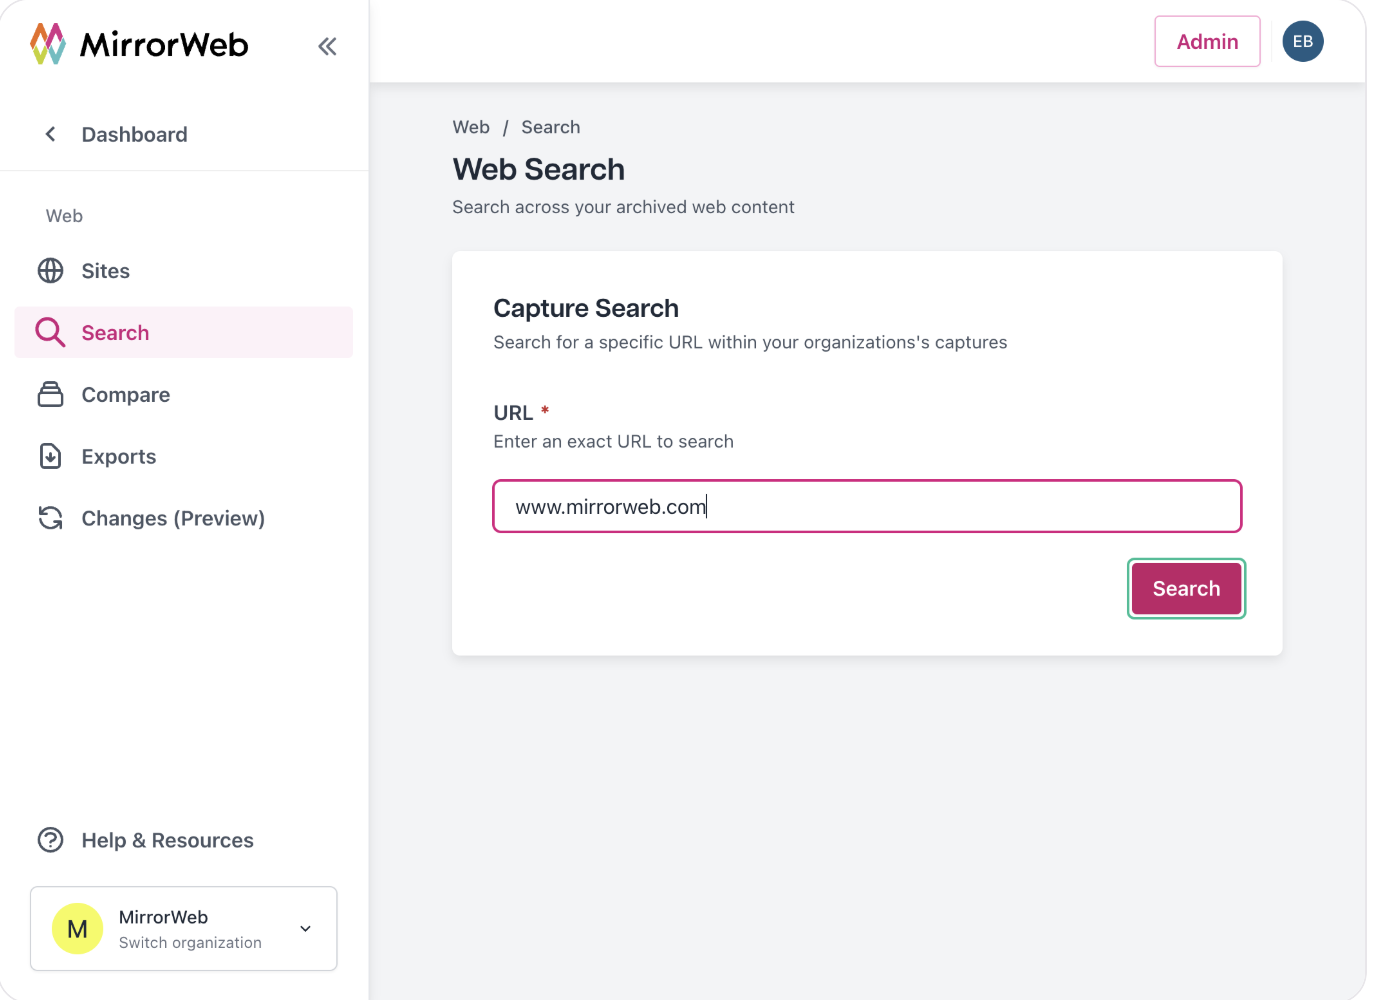
Task: Click the yellow M organization avatar
Action: [77, 929]
